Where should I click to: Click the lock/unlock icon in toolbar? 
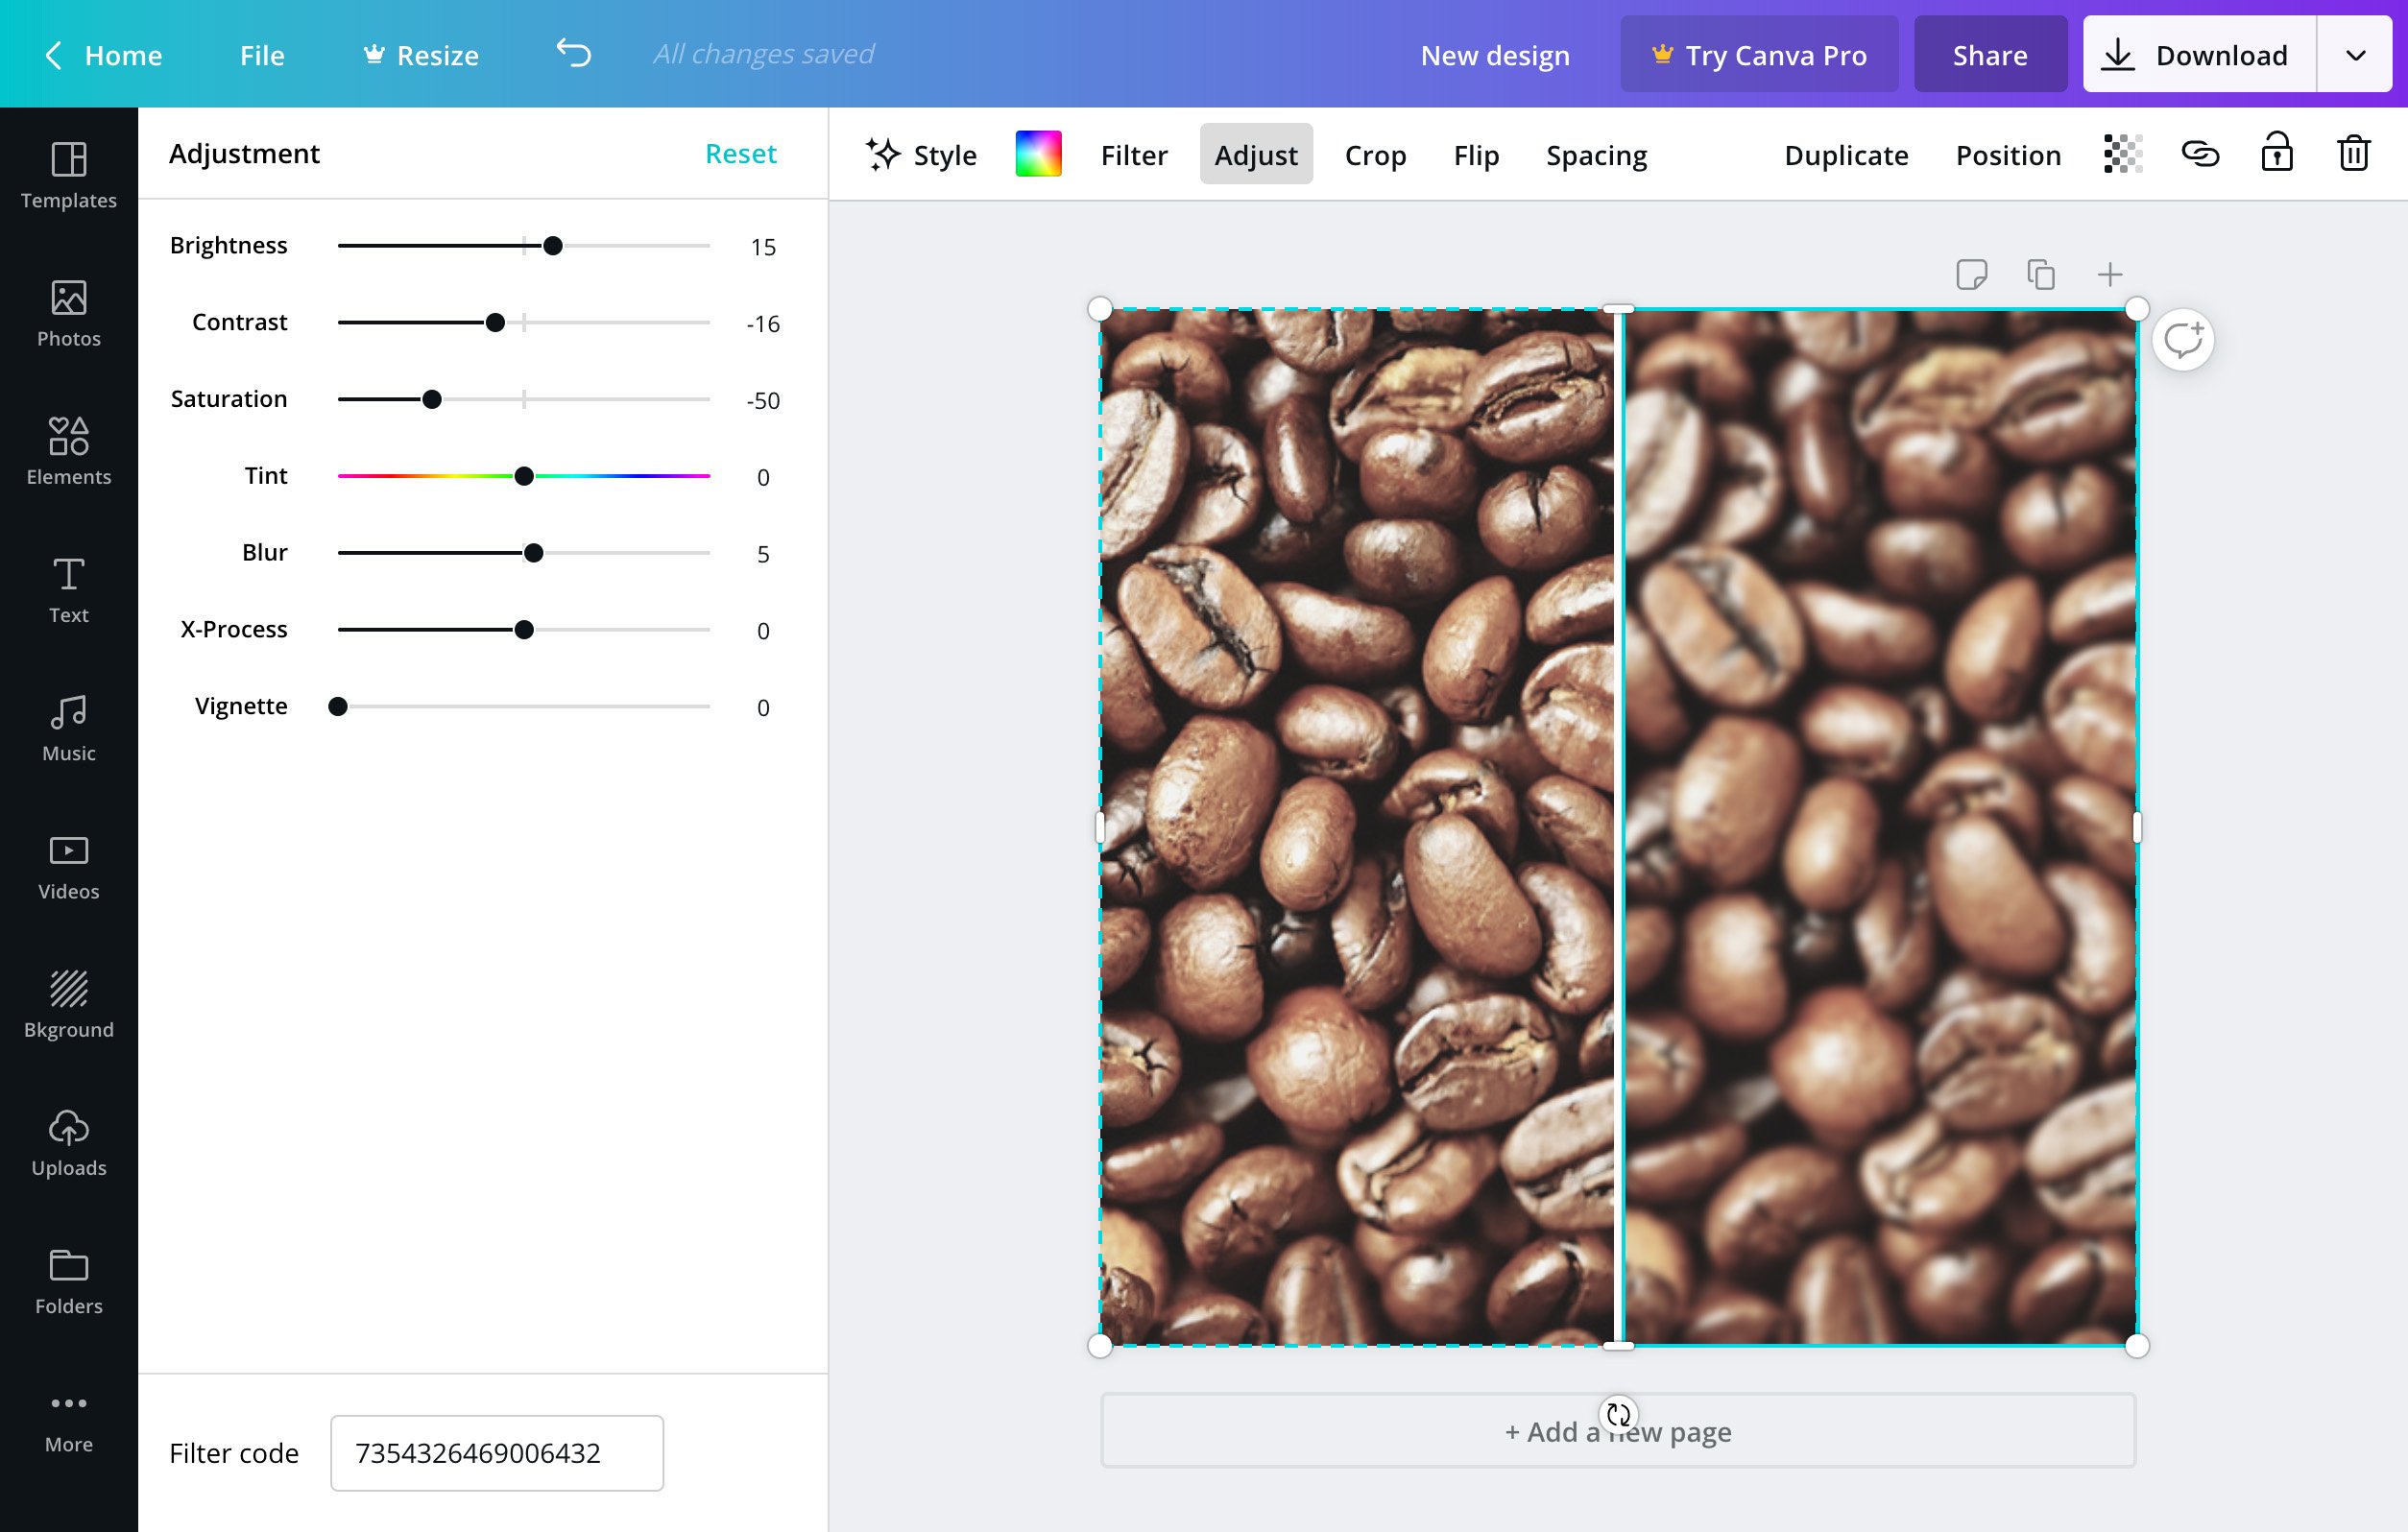click(x=2276, y=155)
